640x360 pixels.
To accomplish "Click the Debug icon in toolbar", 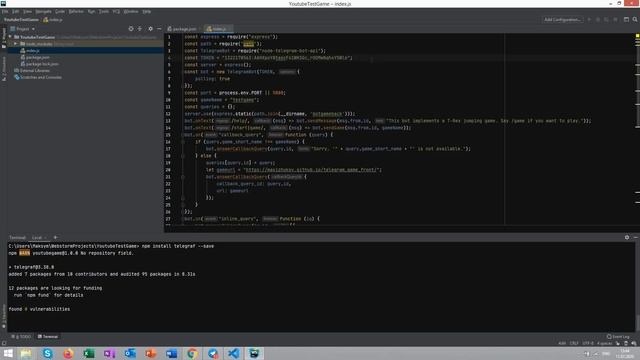I will pyautogui.click(x=598, y=20).
